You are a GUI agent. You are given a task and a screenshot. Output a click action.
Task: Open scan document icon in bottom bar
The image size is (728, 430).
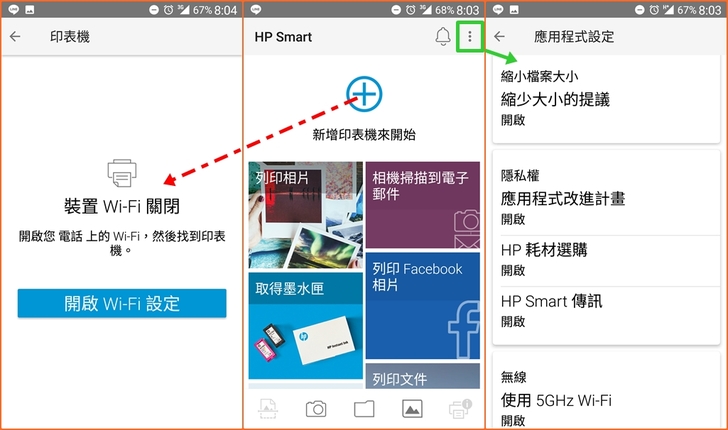(268, 409)
